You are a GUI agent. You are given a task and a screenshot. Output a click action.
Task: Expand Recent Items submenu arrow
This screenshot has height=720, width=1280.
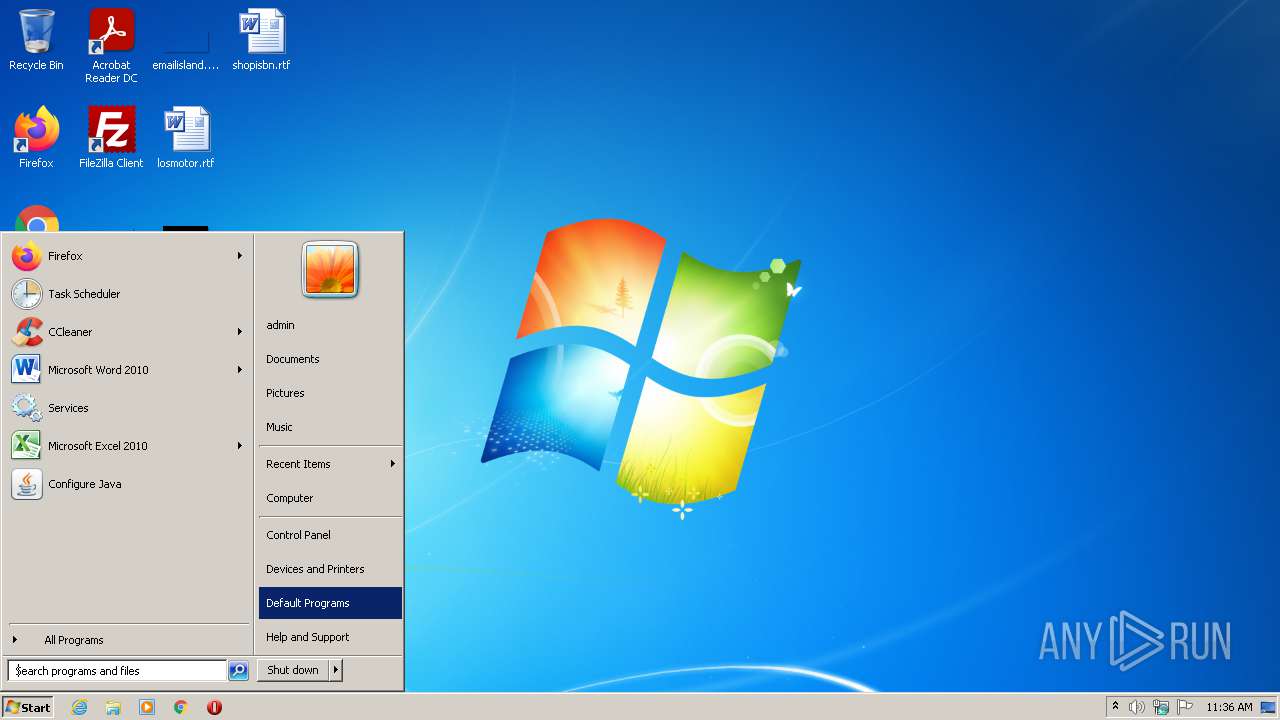point(393,464)
